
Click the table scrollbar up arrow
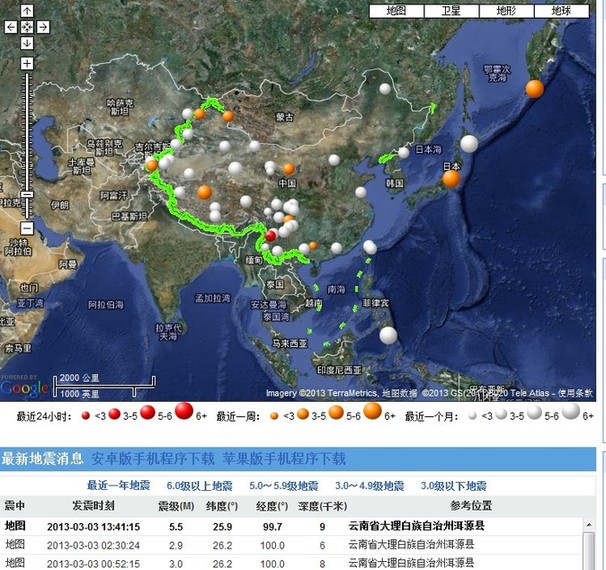[589, 525]
